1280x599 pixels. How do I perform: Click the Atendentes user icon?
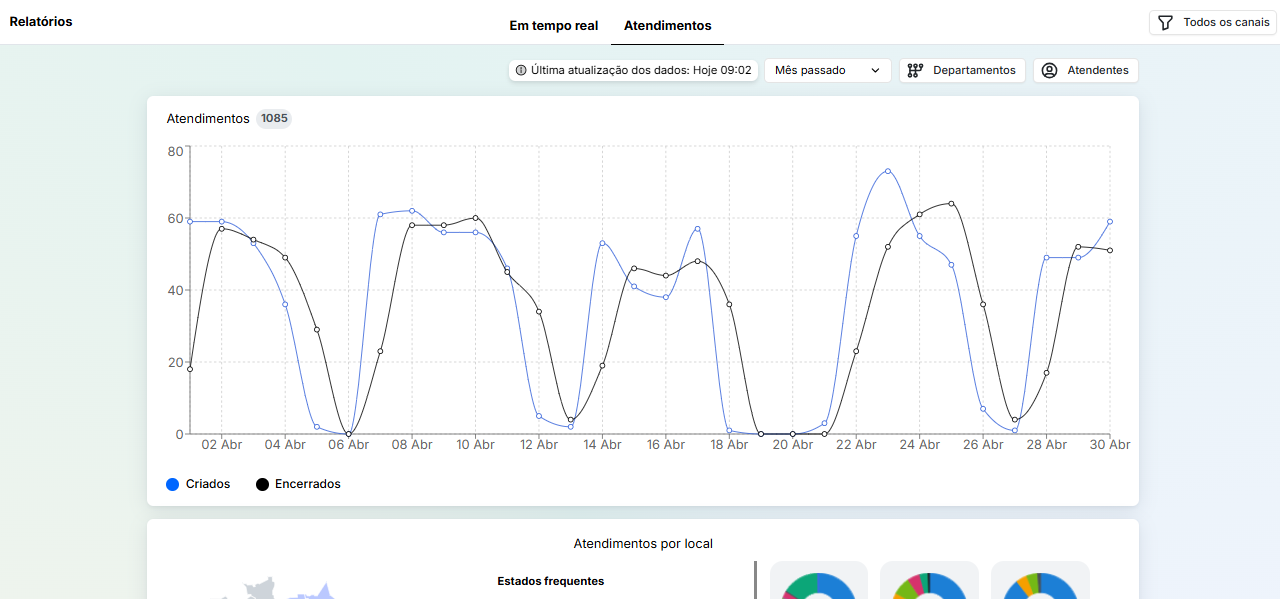[1049, 71]
